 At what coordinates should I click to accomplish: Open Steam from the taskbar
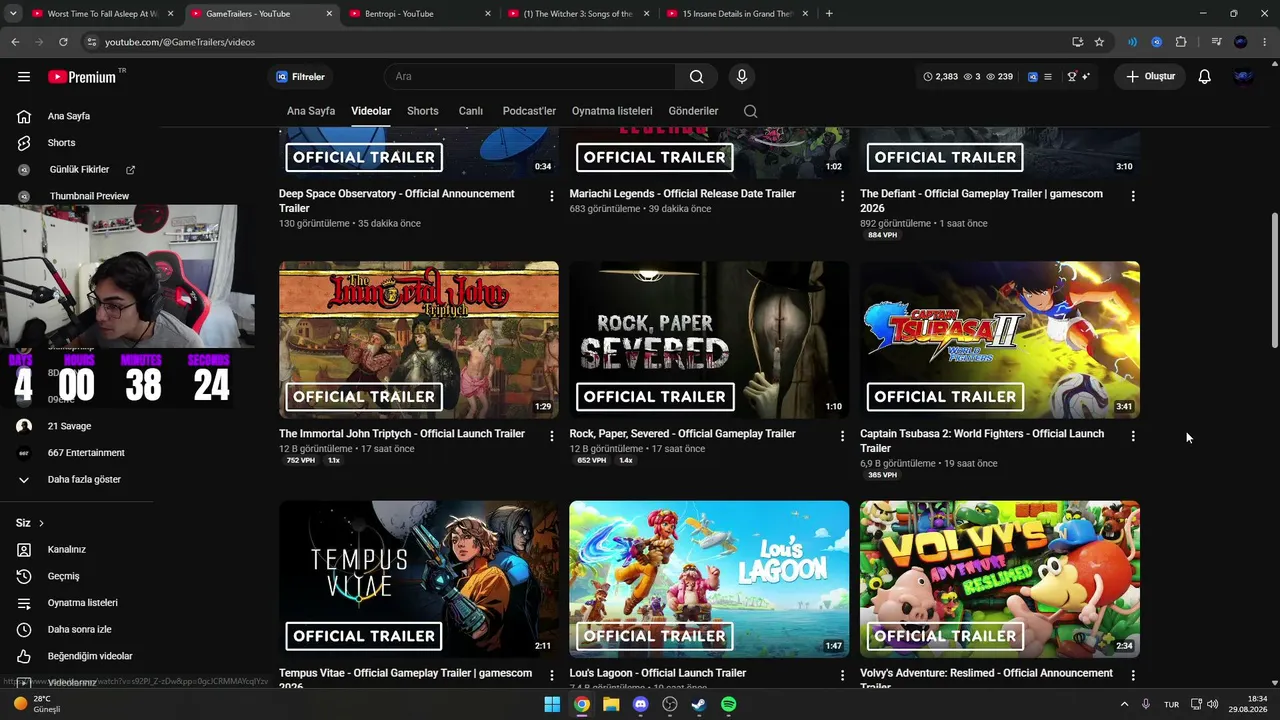click(699, 704)
